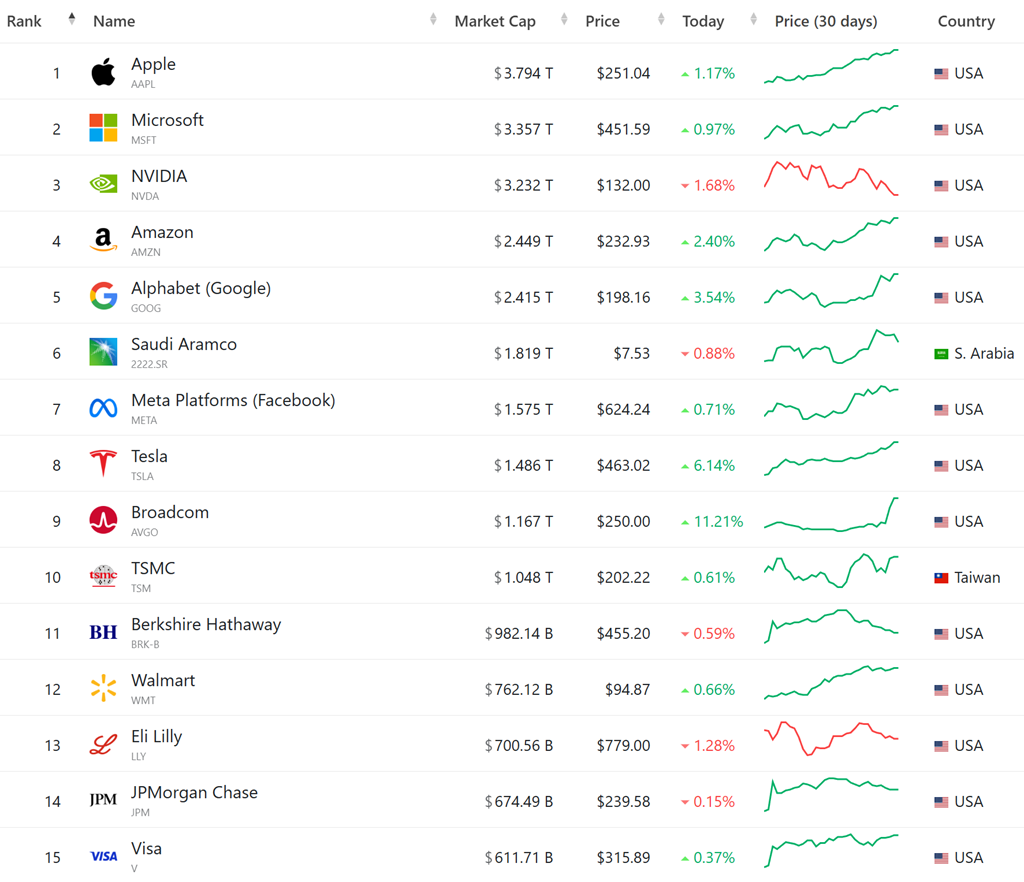The image size is (1024, 882).
Task: Open the Berkshire Hathaway company link
Action: click(206, 625)
